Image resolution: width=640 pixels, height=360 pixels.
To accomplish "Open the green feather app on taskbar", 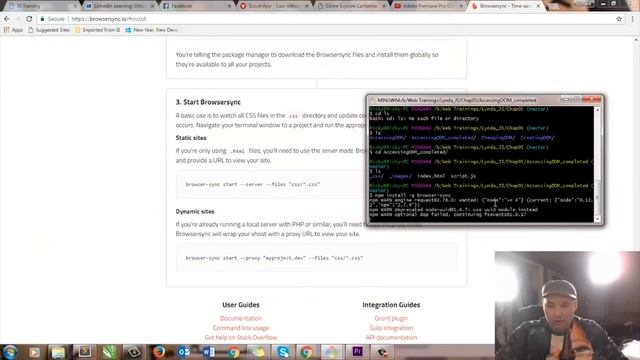I will coord(109,352).
